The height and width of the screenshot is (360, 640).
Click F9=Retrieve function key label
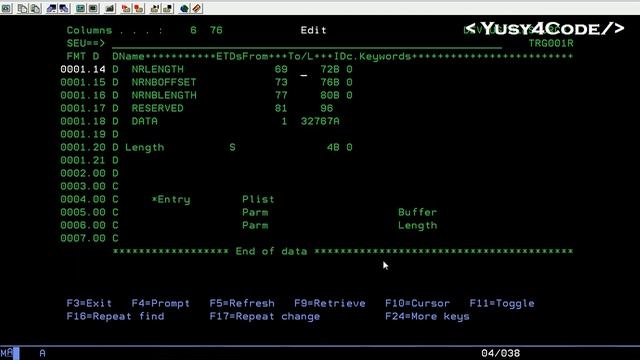330,303
